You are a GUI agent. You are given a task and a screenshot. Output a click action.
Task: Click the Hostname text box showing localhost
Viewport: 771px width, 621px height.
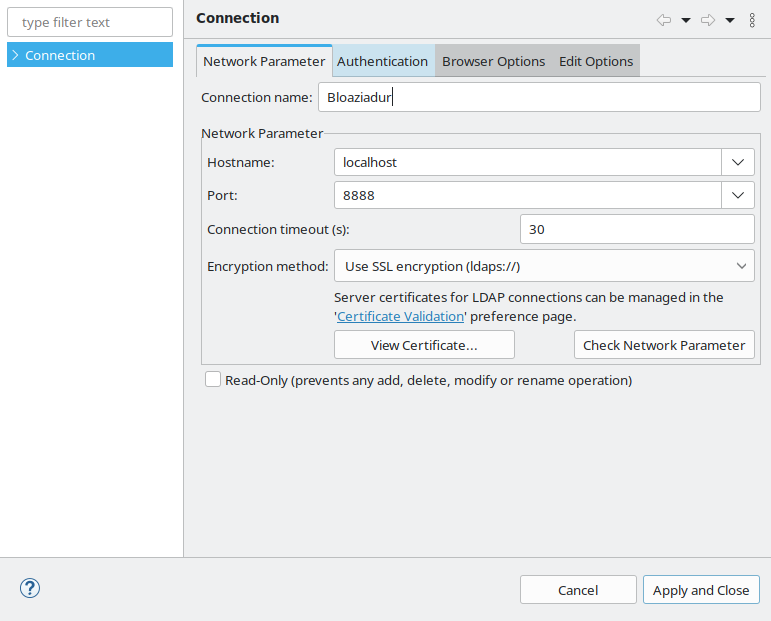coord(528,162)
